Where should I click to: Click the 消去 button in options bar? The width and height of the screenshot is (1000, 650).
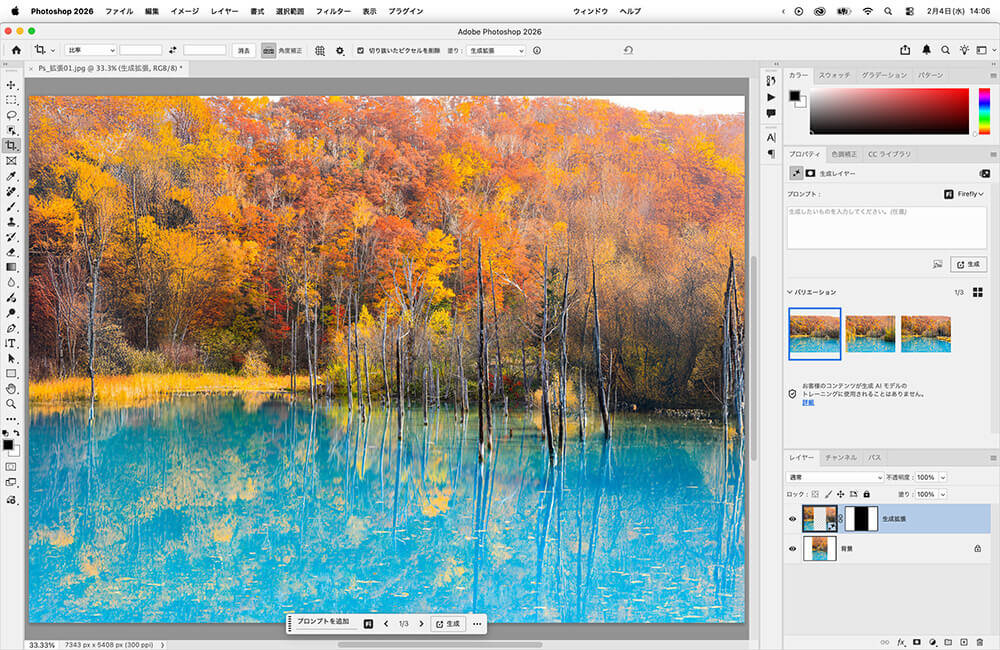tap(243, 50)
